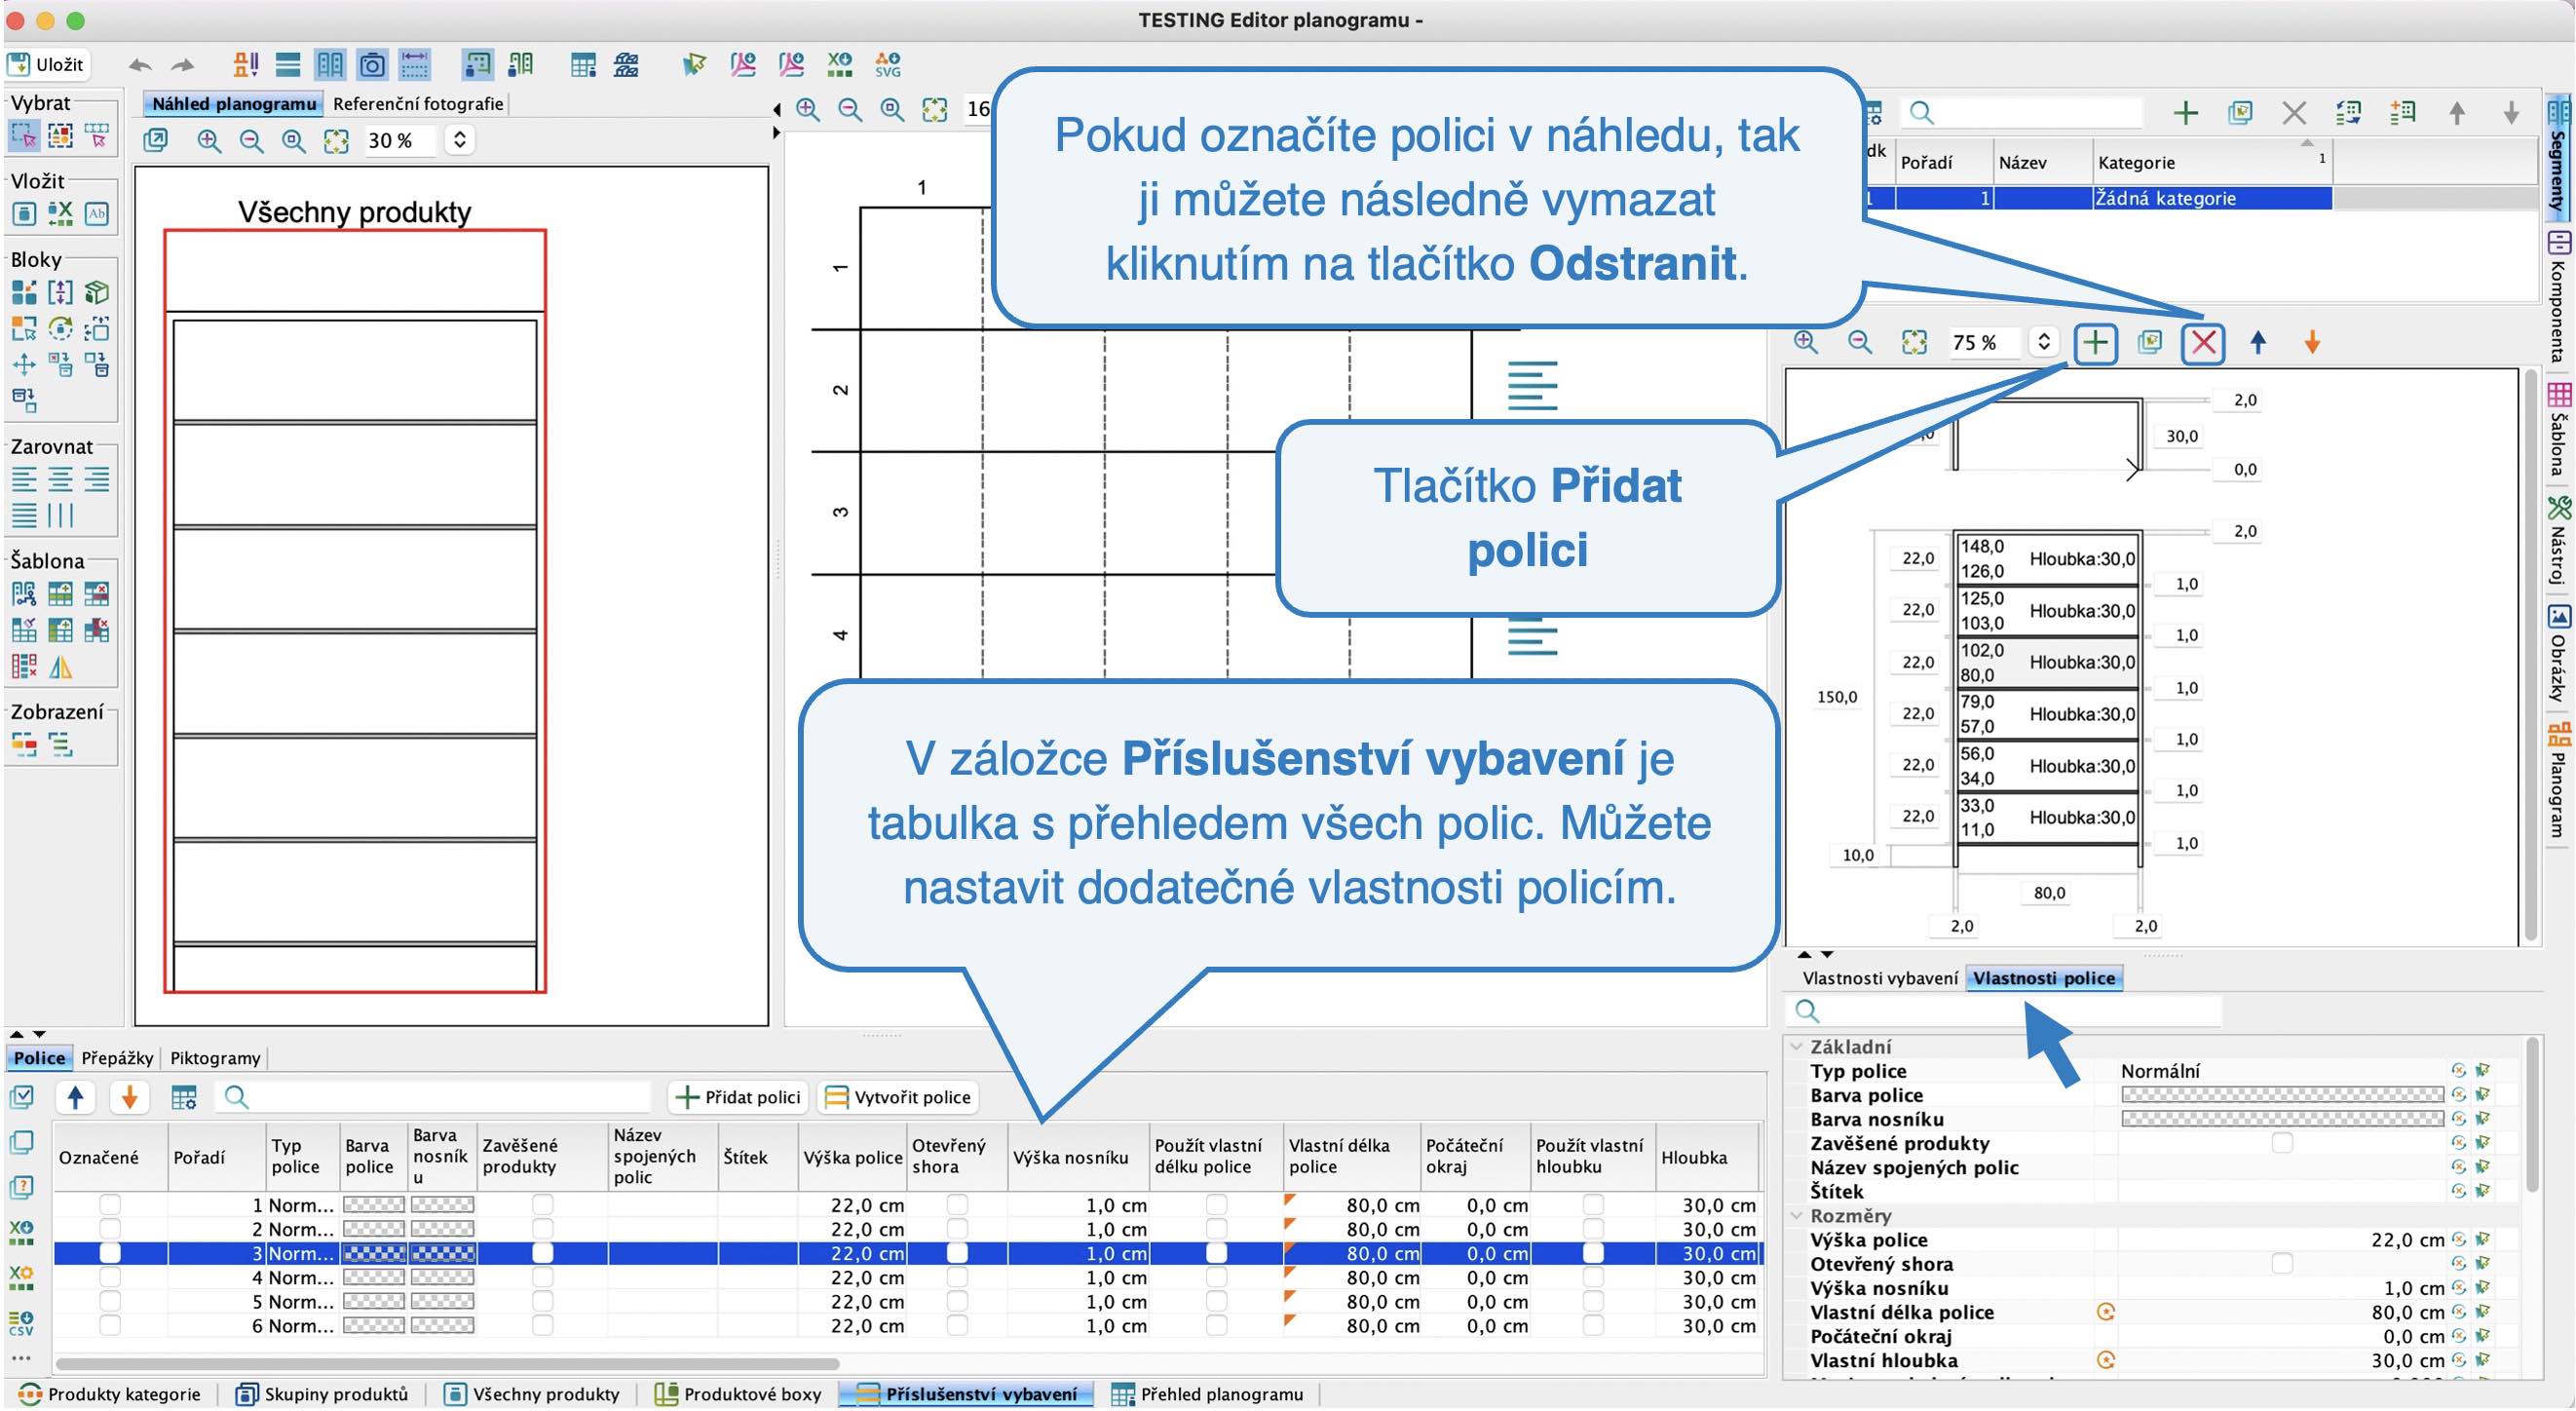Viewport: 2576px width, 1411px height.
Task: Toggle Otevřený shora for shelf row 2
Action: pyautogui.click(x=957, y=1230)
